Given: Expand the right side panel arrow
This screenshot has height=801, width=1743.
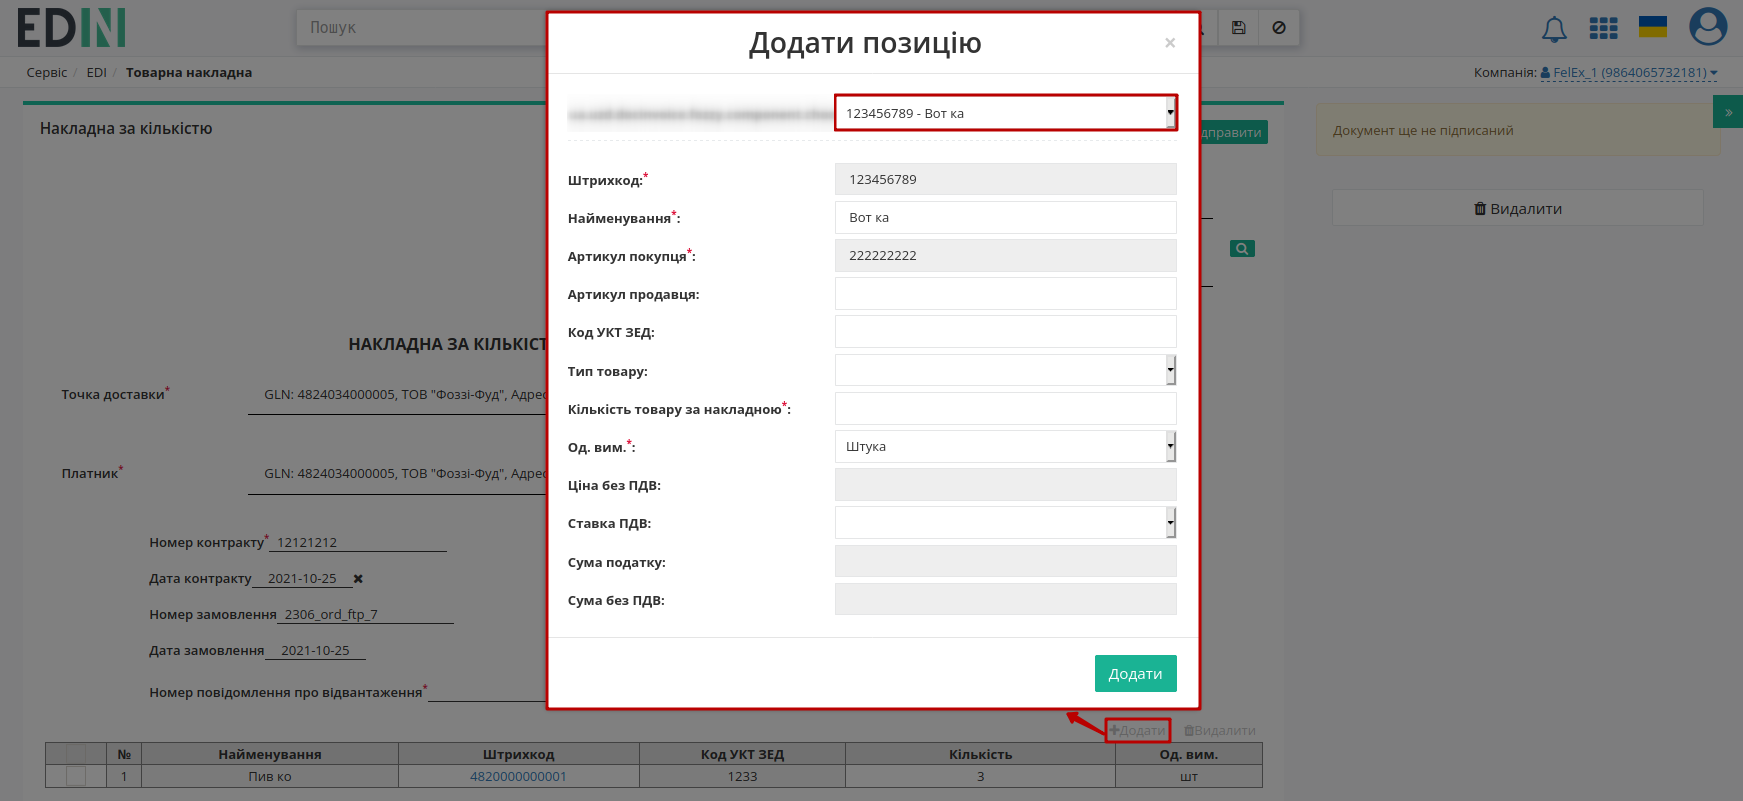Looking at the screenshot, I should tap(1728, 112).
